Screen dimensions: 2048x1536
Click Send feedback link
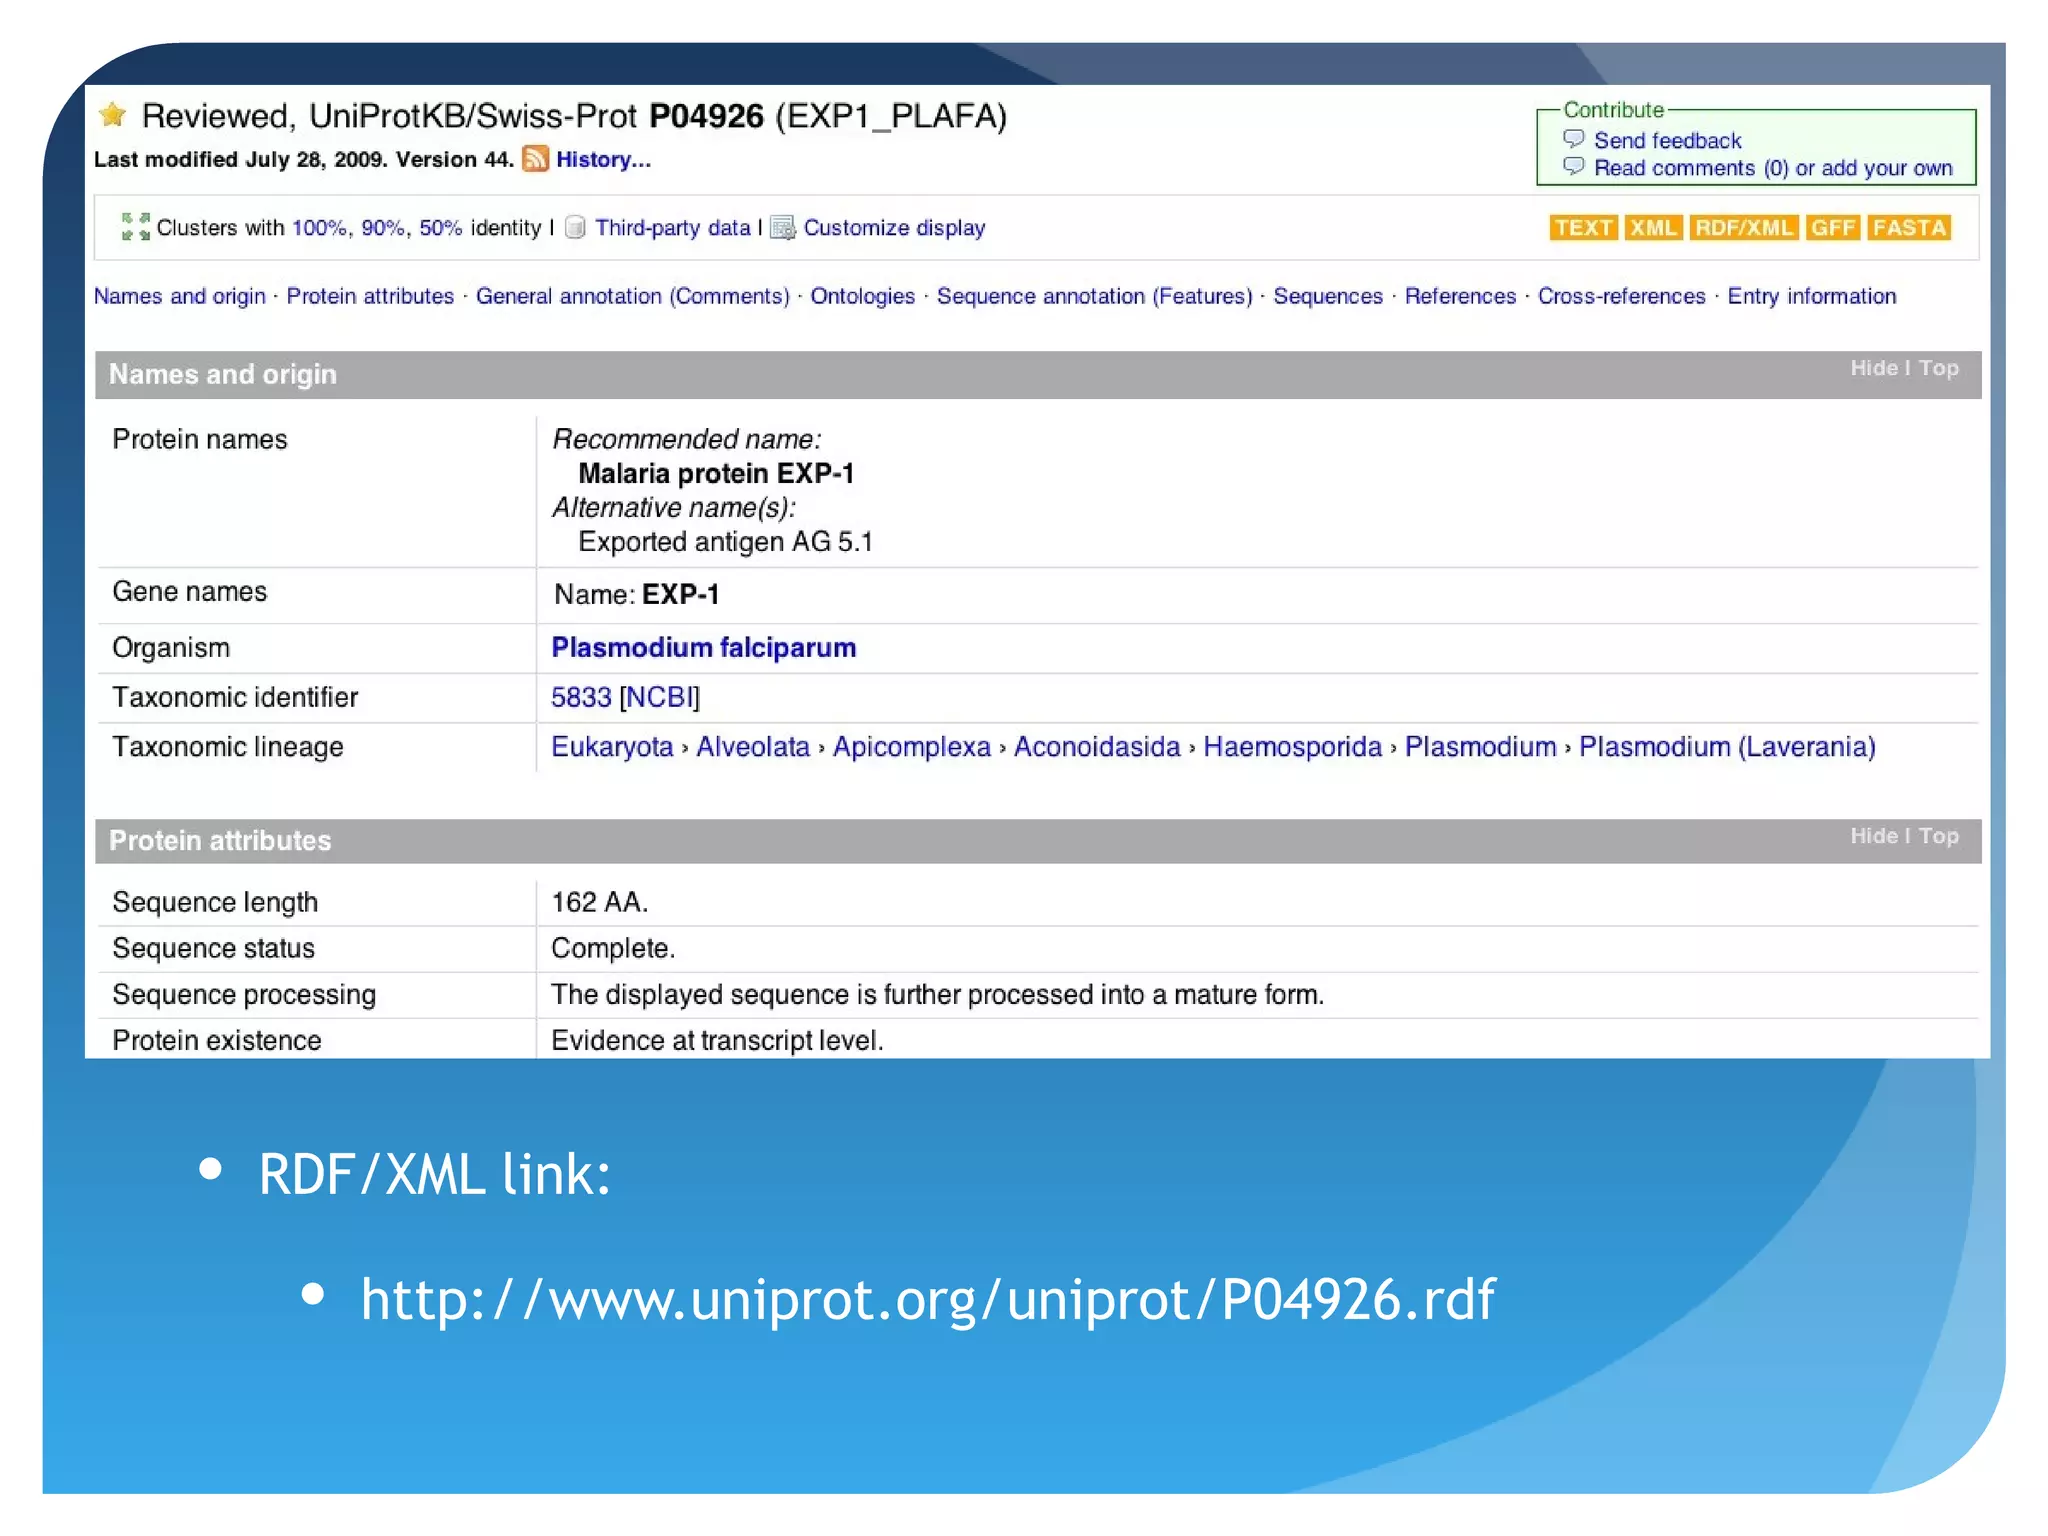[1667, 141]
